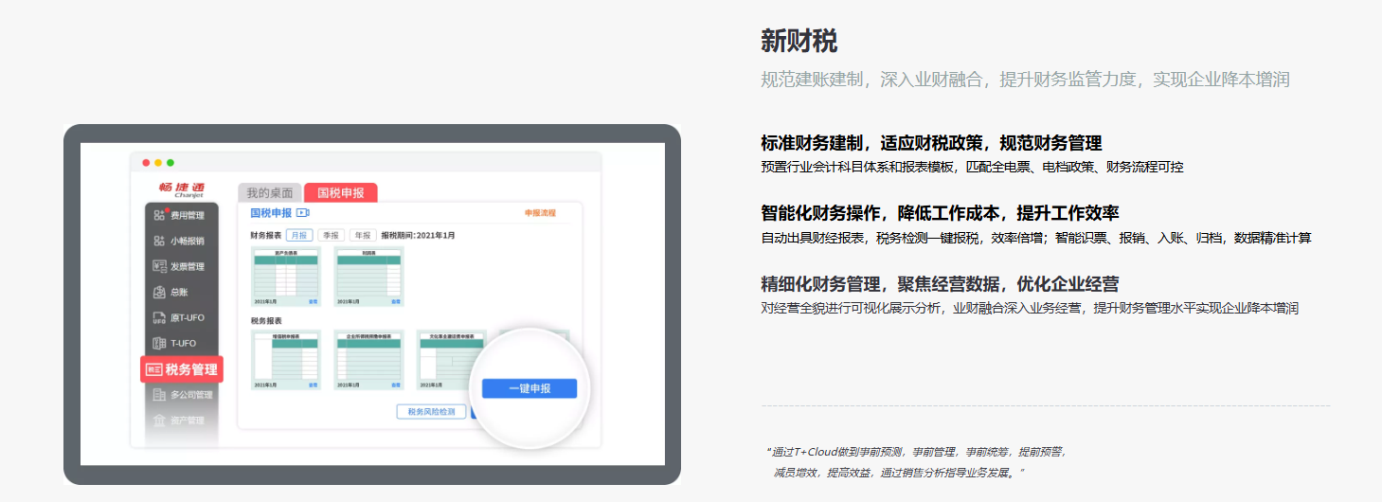
Task: Select the 季报 period option
Action: pos(330,235)
